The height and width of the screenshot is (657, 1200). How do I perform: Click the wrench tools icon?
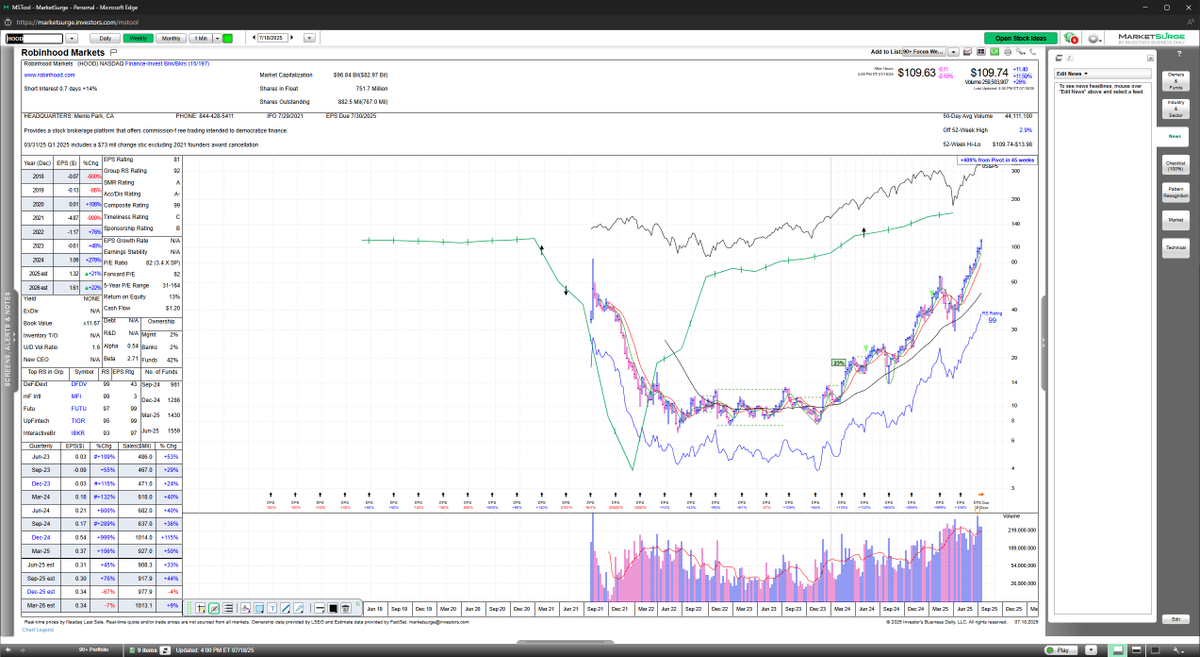pos(1020,52)
